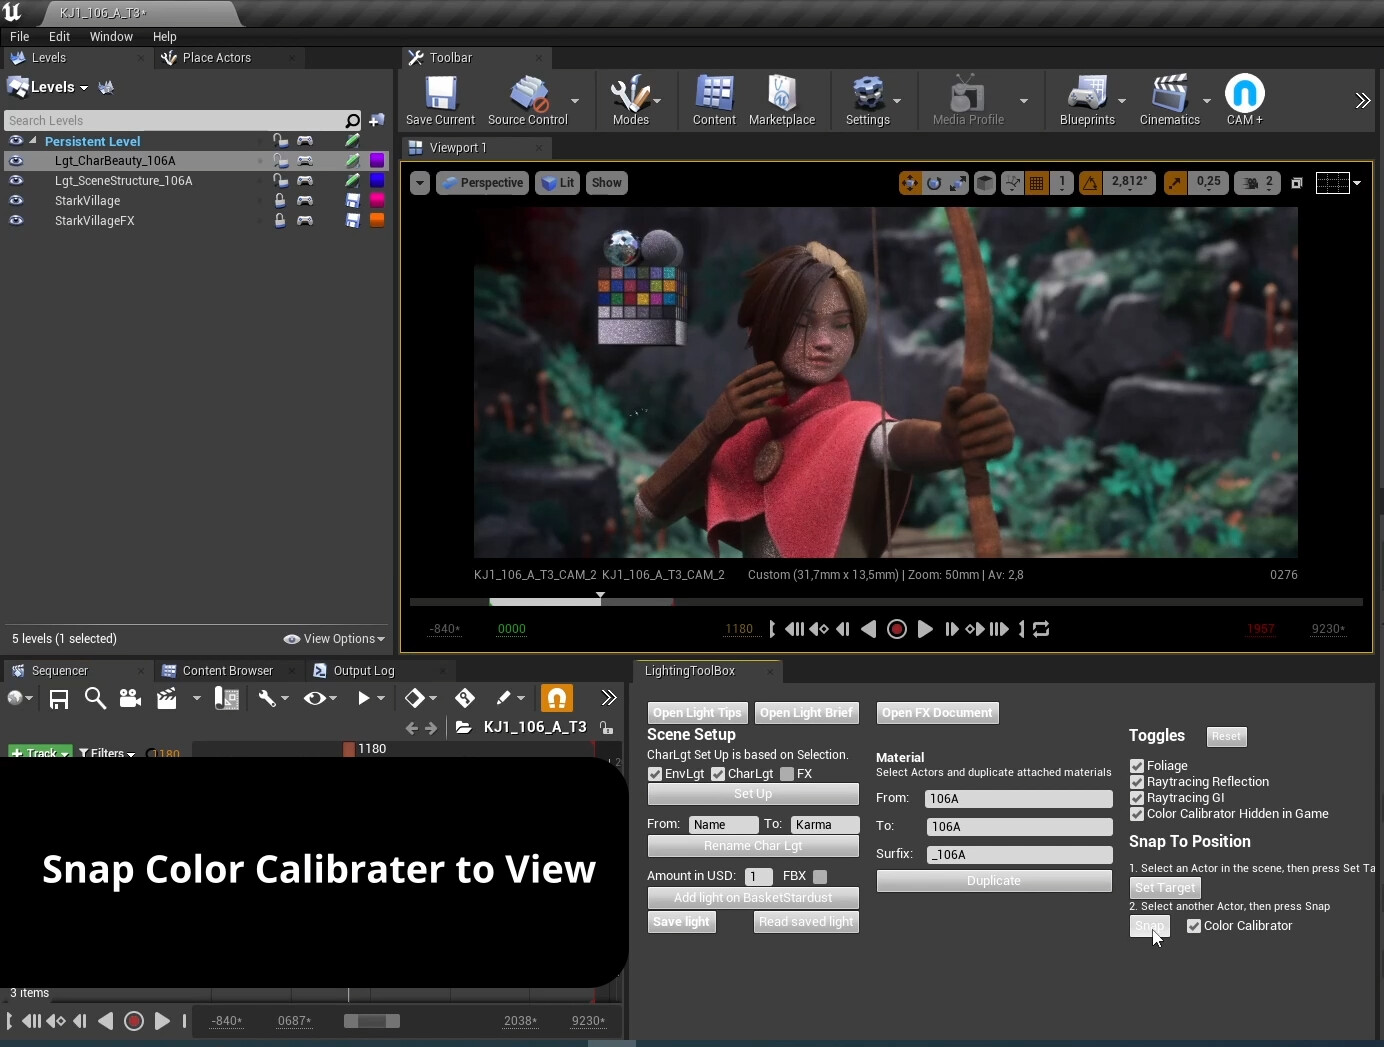The image size is (1384, 1047).
Task: Click the color swatch beside Lgt_CharBeauty_106A
Action: pyautogui.click(x=376, y=161)
